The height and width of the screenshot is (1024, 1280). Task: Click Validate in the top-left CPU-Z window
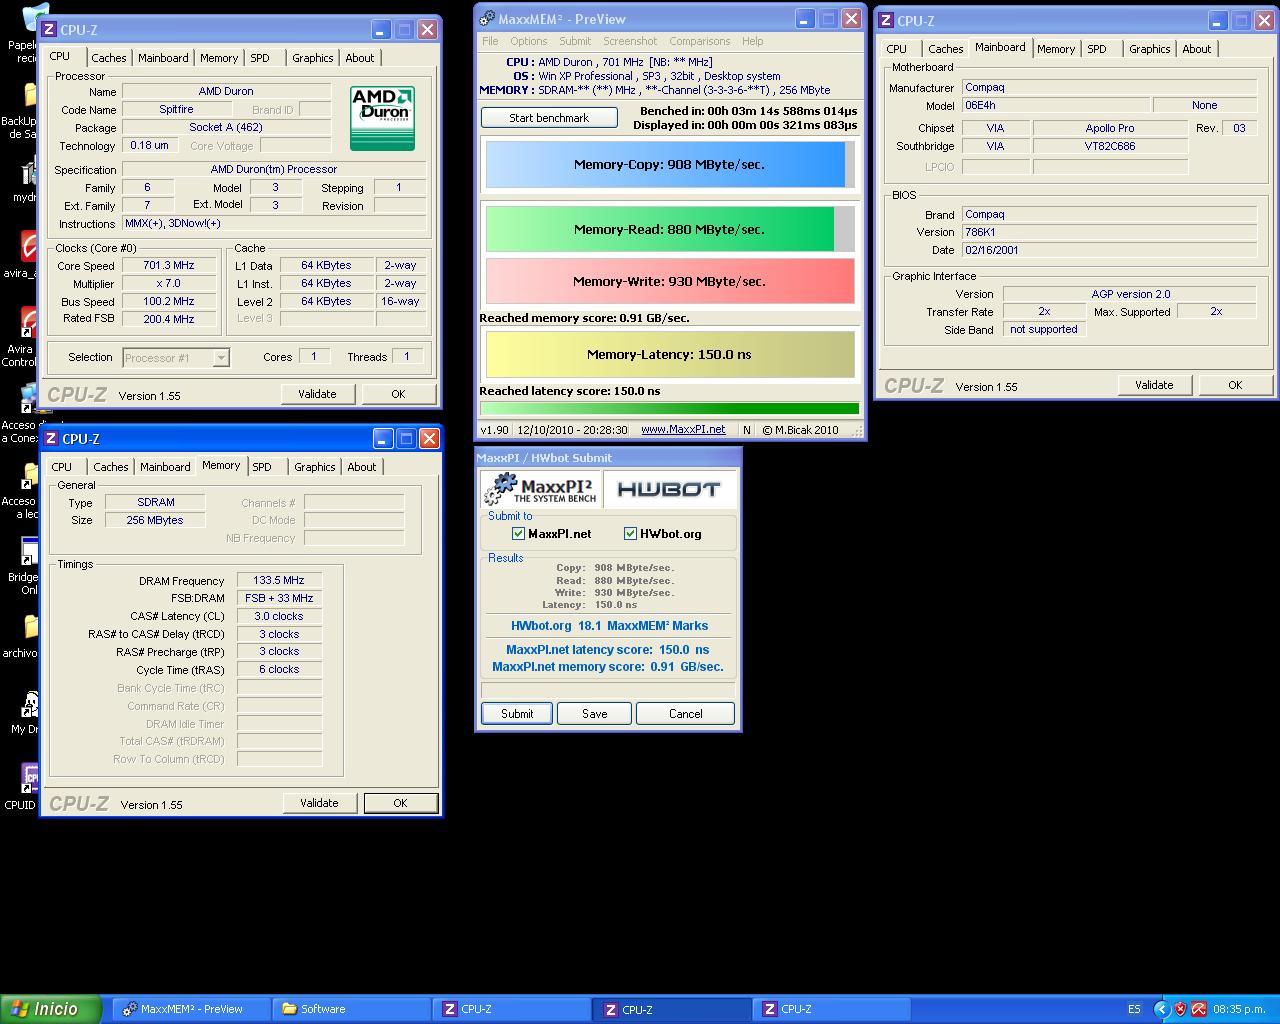pos(317,394)
